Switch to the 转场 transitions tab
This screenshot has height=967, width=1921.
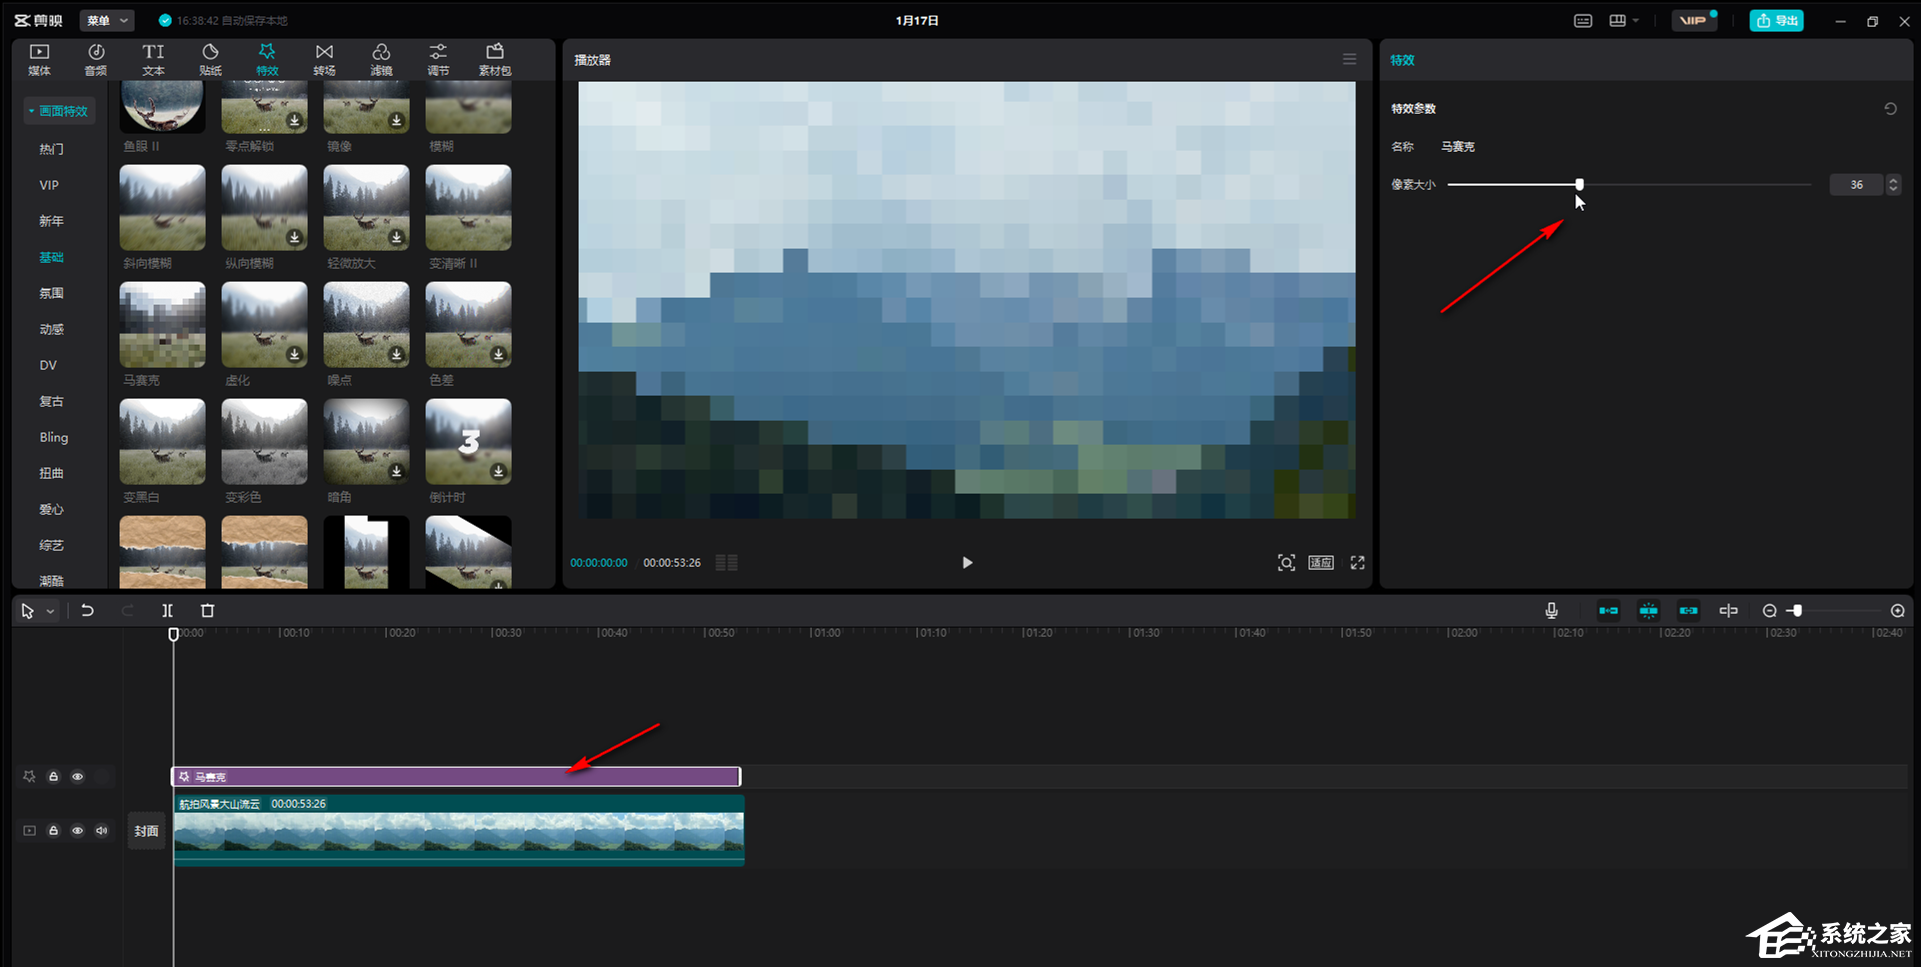coord(324,59)
